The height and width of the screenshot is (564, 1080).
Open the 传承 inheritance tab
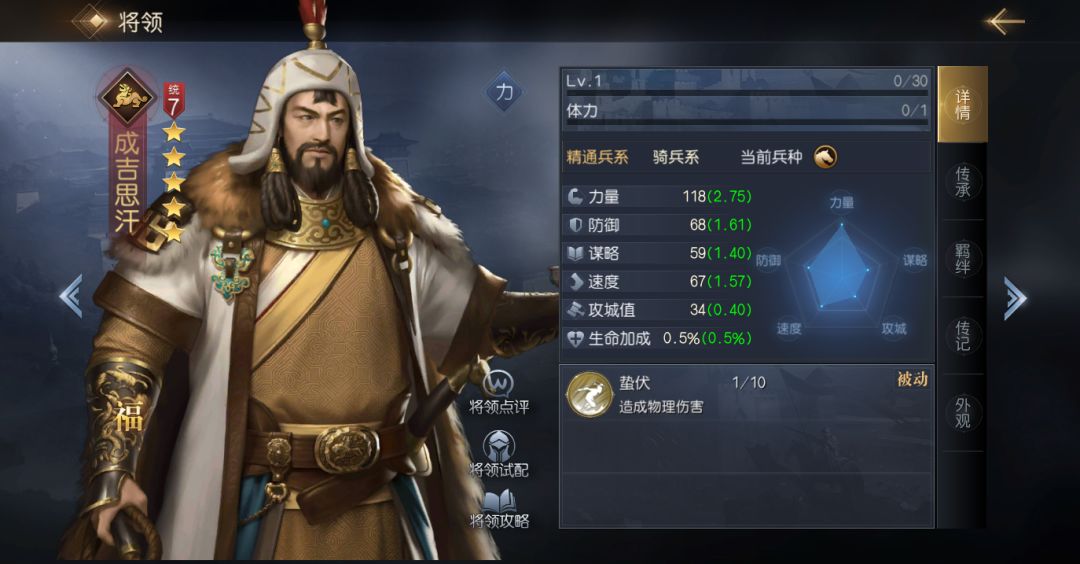click(x=962, y=182)
